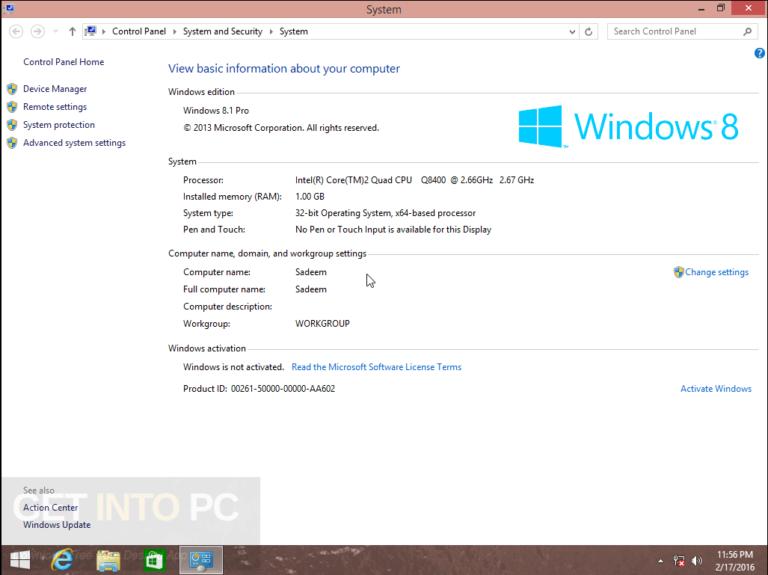Expand breadcrumb arrow before Control Panel

pyautogui.click(x=104, y=31)
